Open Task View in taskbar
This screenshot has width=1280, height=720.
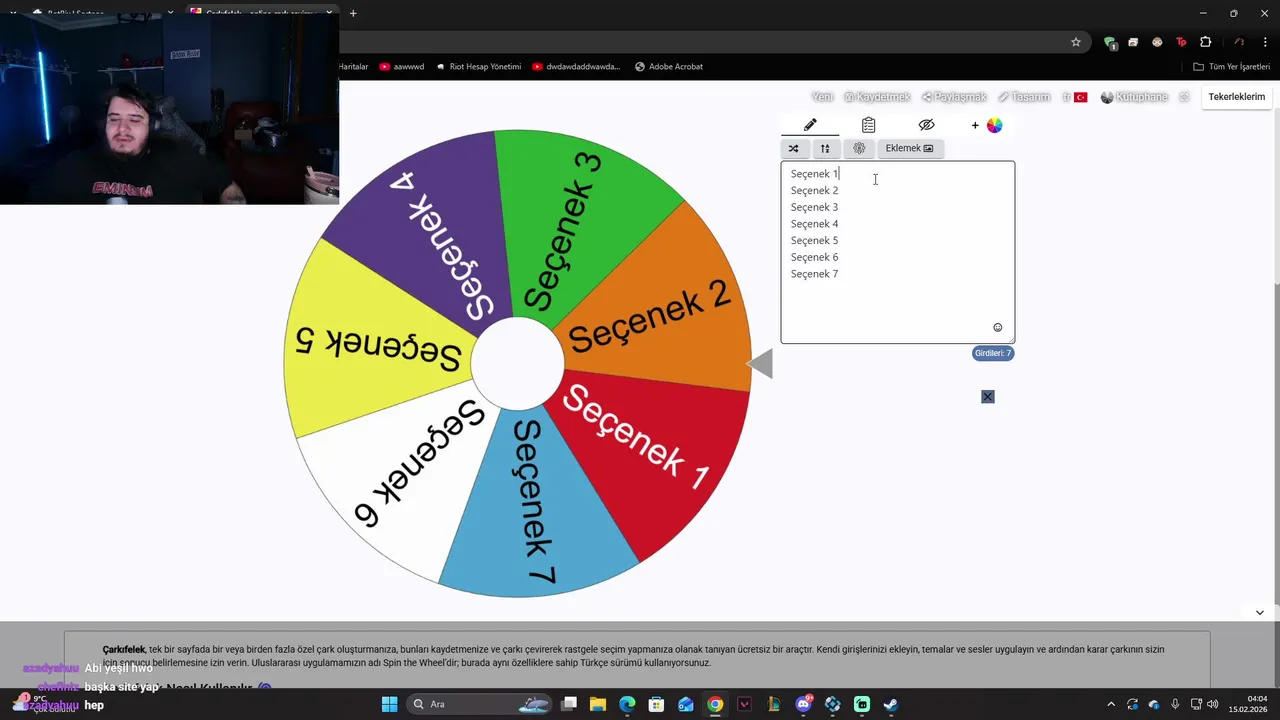click(x=569, y=704)
